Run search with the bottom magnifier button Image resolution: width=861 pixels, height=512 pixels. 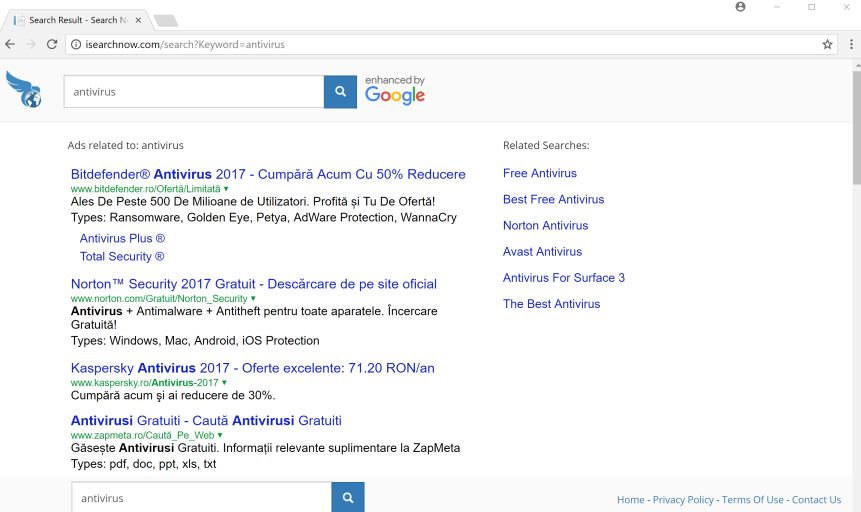pyautogui.click(x=348, y=497)
